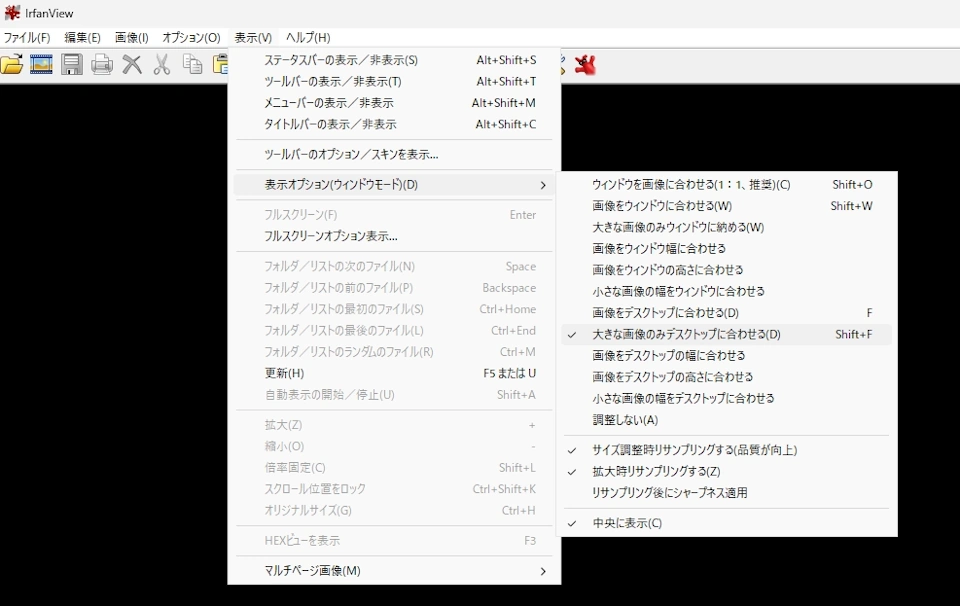Viewport: 960px width, 606px height.
Task: Open the オプション(O) menu
Action: [191, 37]
